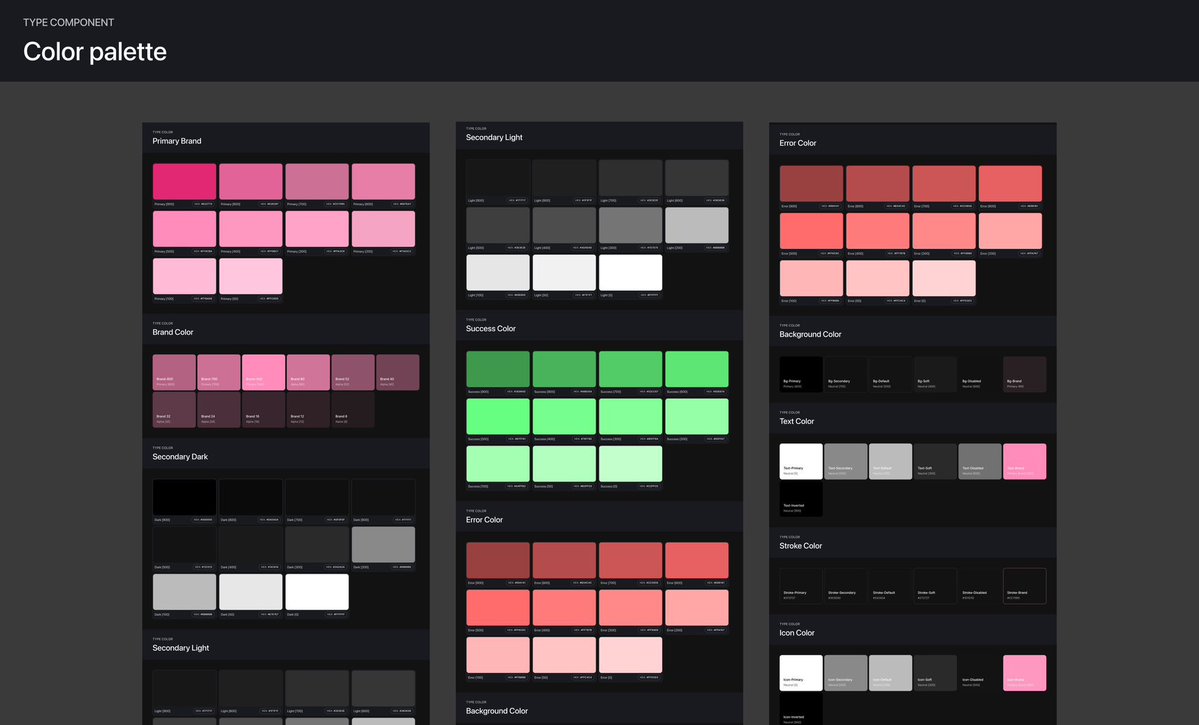Viewport: 1199px width, 725px height.
Task: Click the Text-Disabled swatch
Action: (x=980, y=462)
